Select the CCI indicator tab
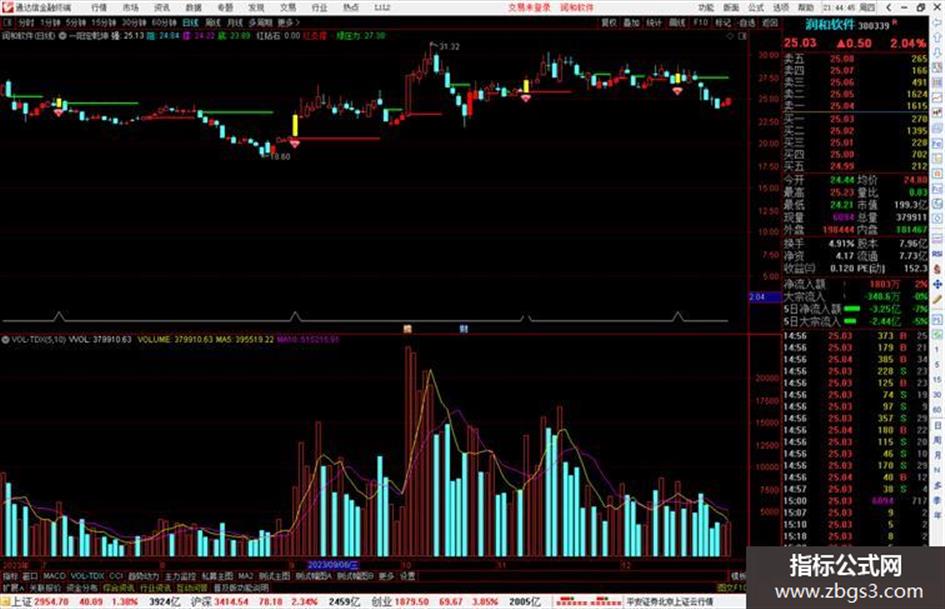Image resolution: width=945 pixels, height=609 pixels. coord(116,576)
